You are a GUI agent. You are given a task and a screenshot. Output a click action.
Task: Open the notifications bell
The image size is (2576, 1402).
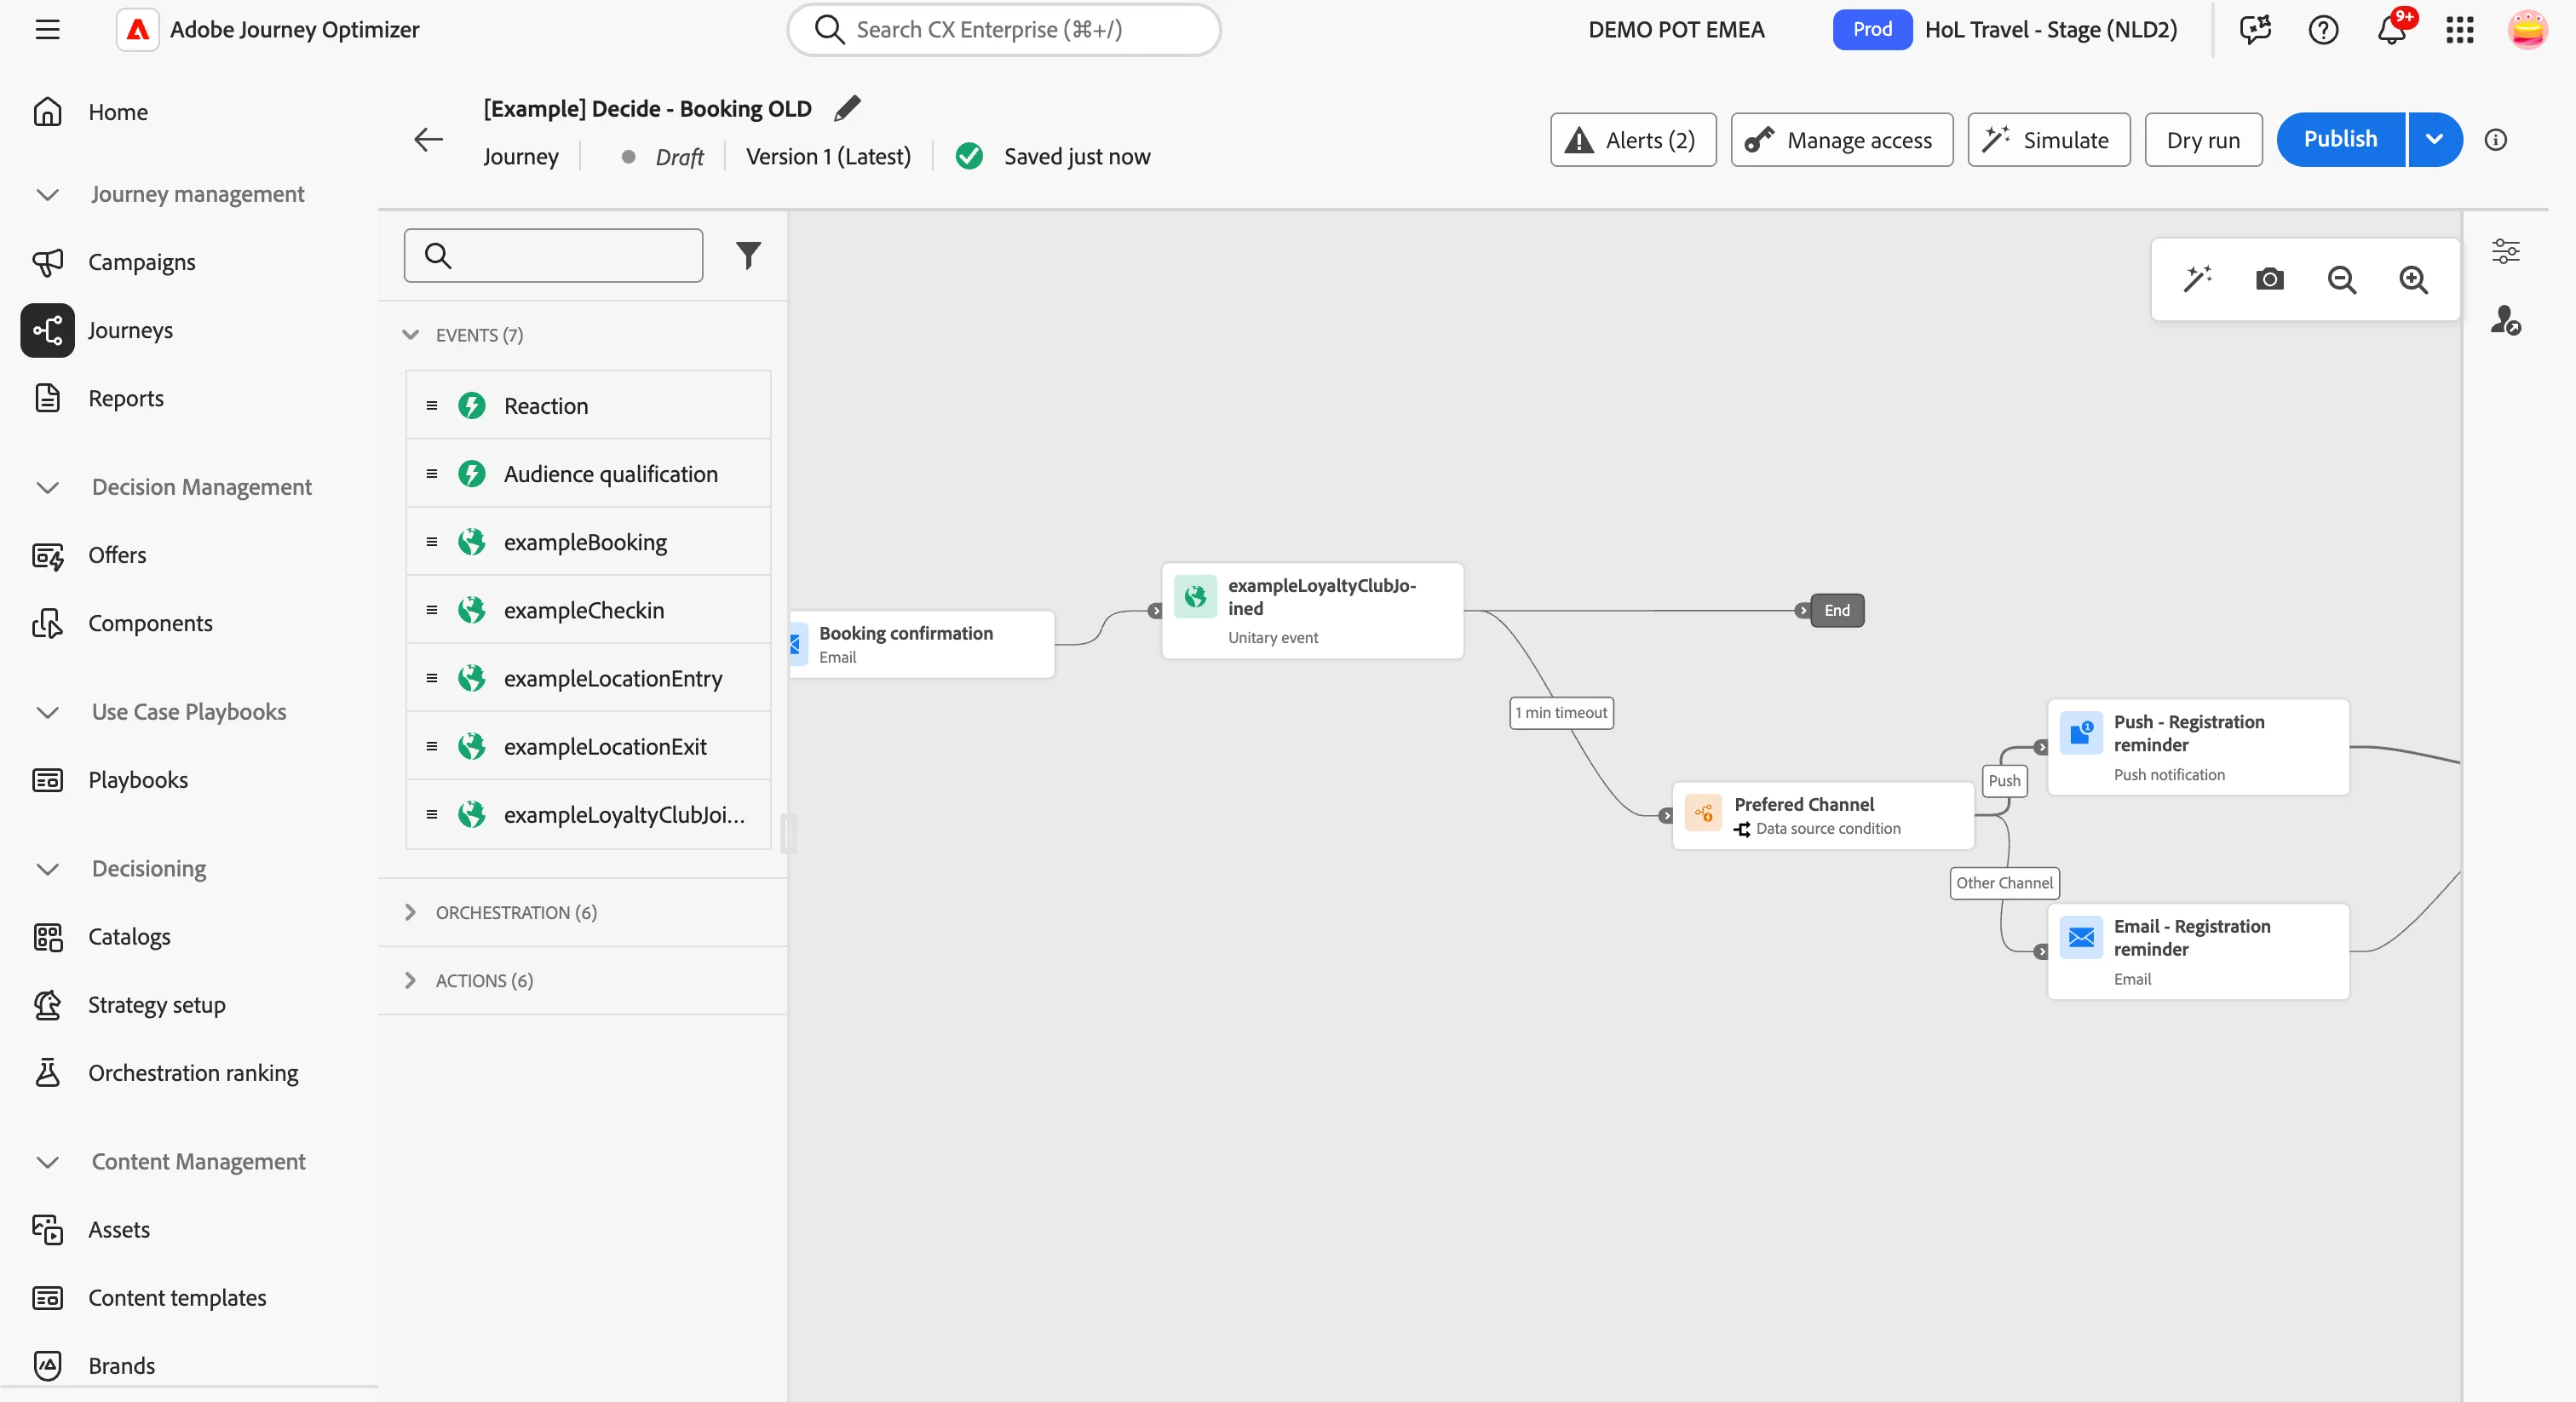(x=2391, y=30)
